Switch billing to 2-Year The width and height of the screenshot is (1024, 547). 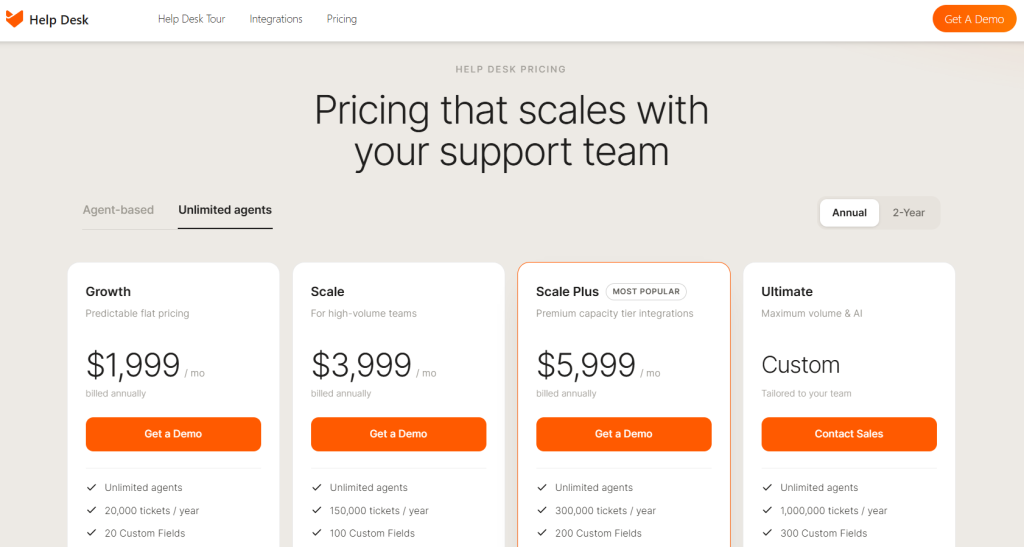click(908, 213)
